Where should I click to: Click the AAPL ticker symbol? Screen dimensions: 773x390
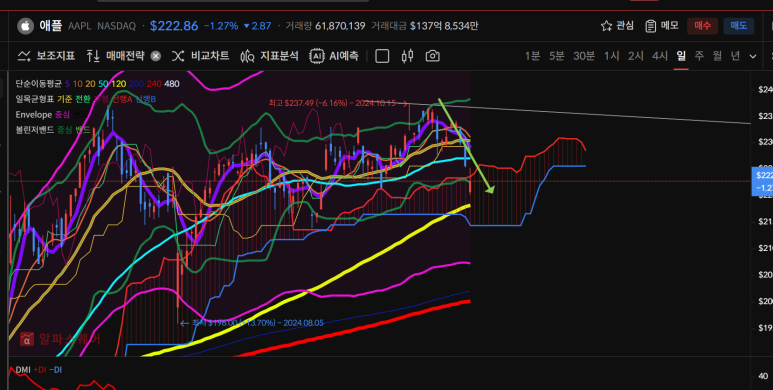click(80, 26)
